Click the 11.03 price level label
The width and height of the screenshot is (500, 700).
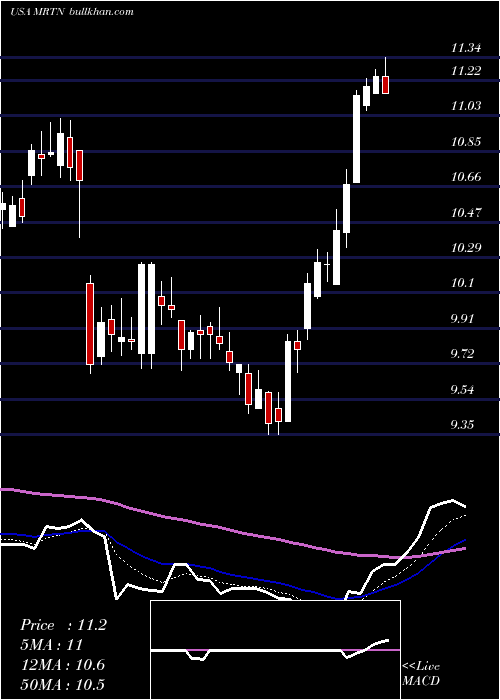[466, 106]
